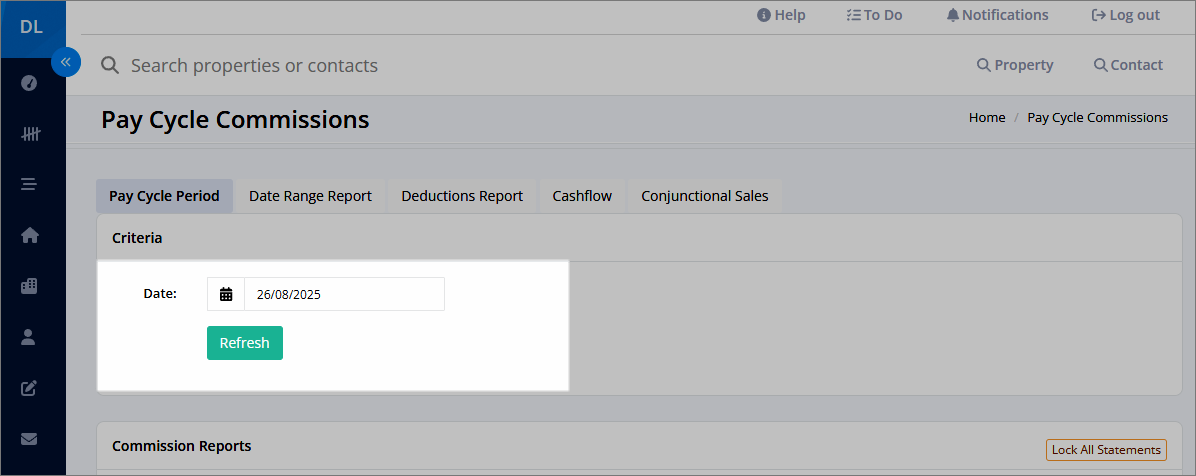Open the home icon in the sidebar

(x=29, y=236)
